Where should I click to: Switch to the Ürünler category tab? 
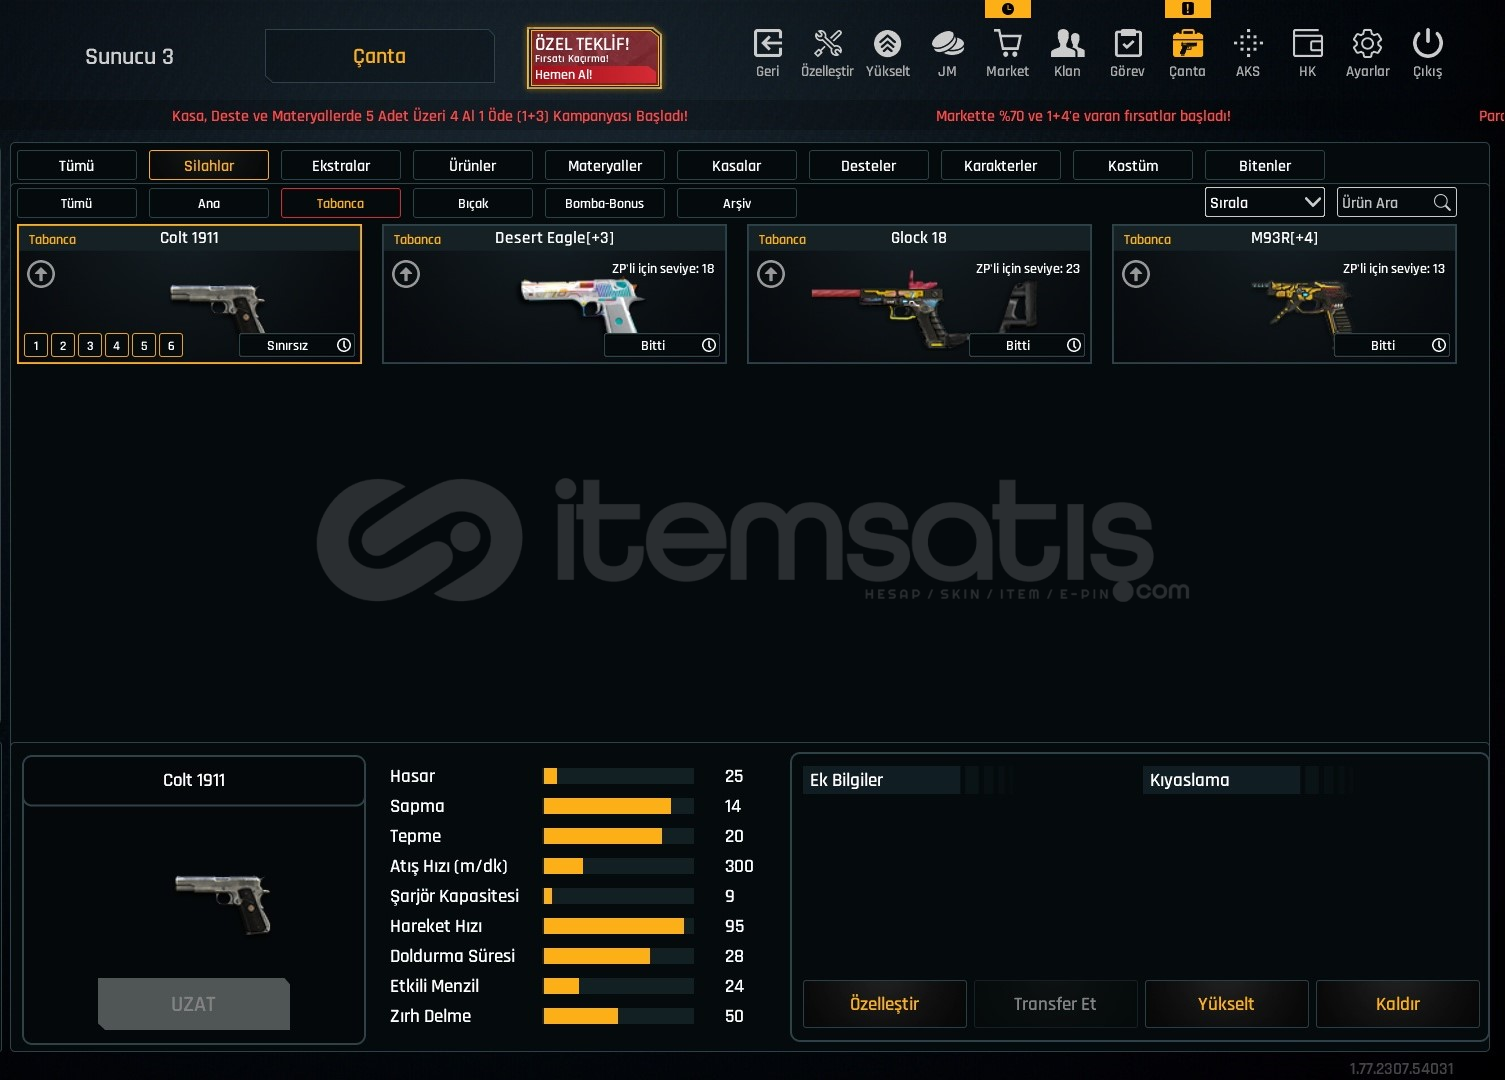click(473, 165)
